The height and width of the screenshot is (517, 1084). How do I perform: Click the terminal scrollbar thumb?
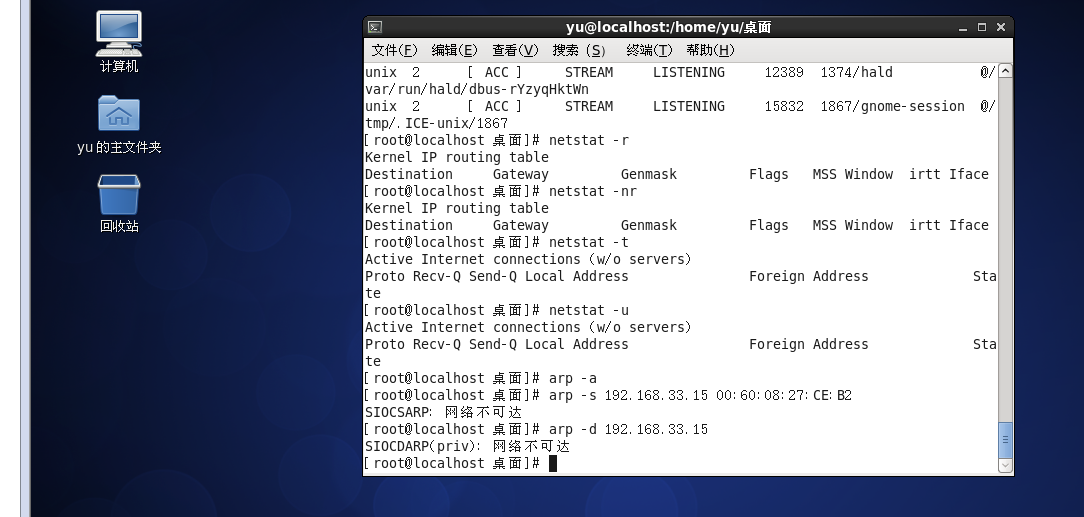(x=1006, y=440)
